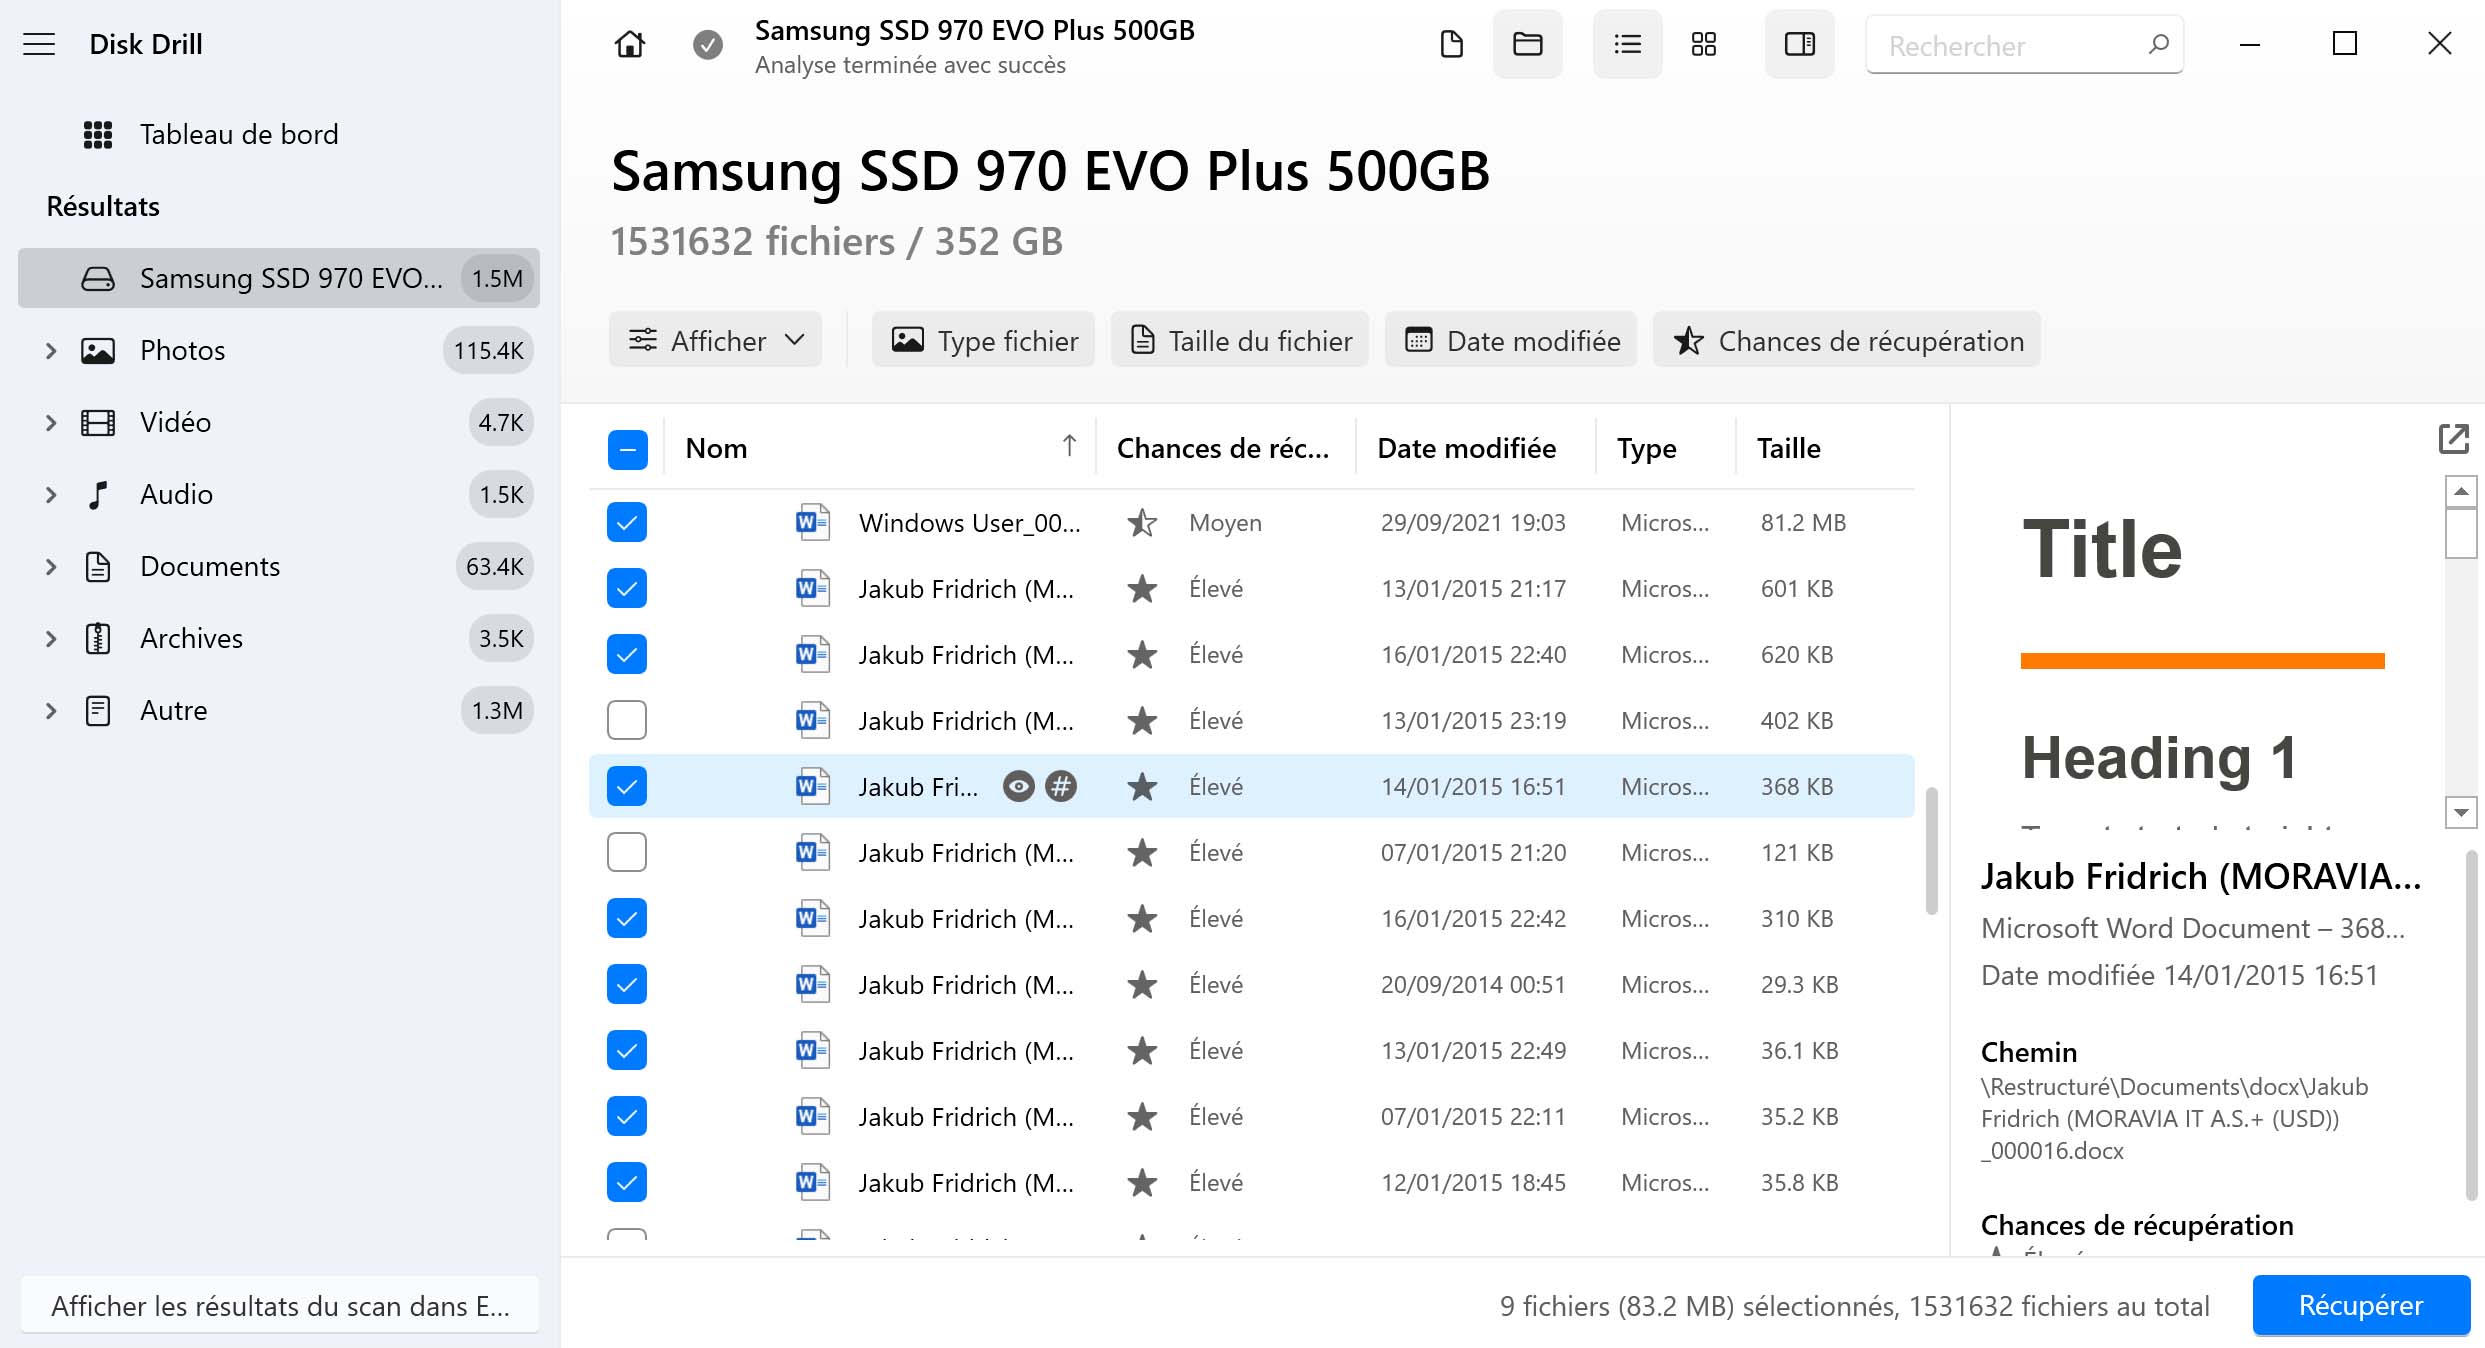This screenshot has height=1348, width=2485.
Task: Expand the Autre tree node
Action: pyautogui.click(x=50, y=711)
